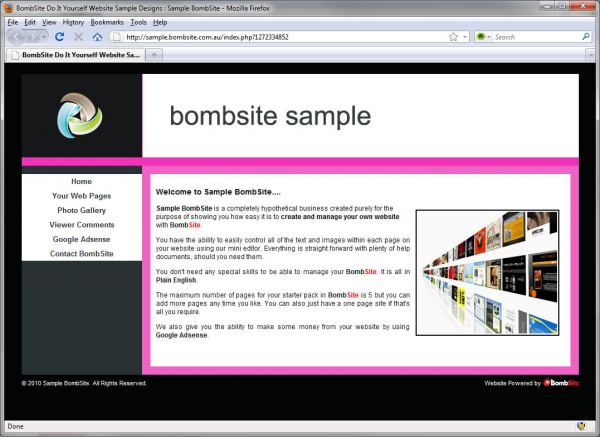Open the File menu

pos(13,22)
